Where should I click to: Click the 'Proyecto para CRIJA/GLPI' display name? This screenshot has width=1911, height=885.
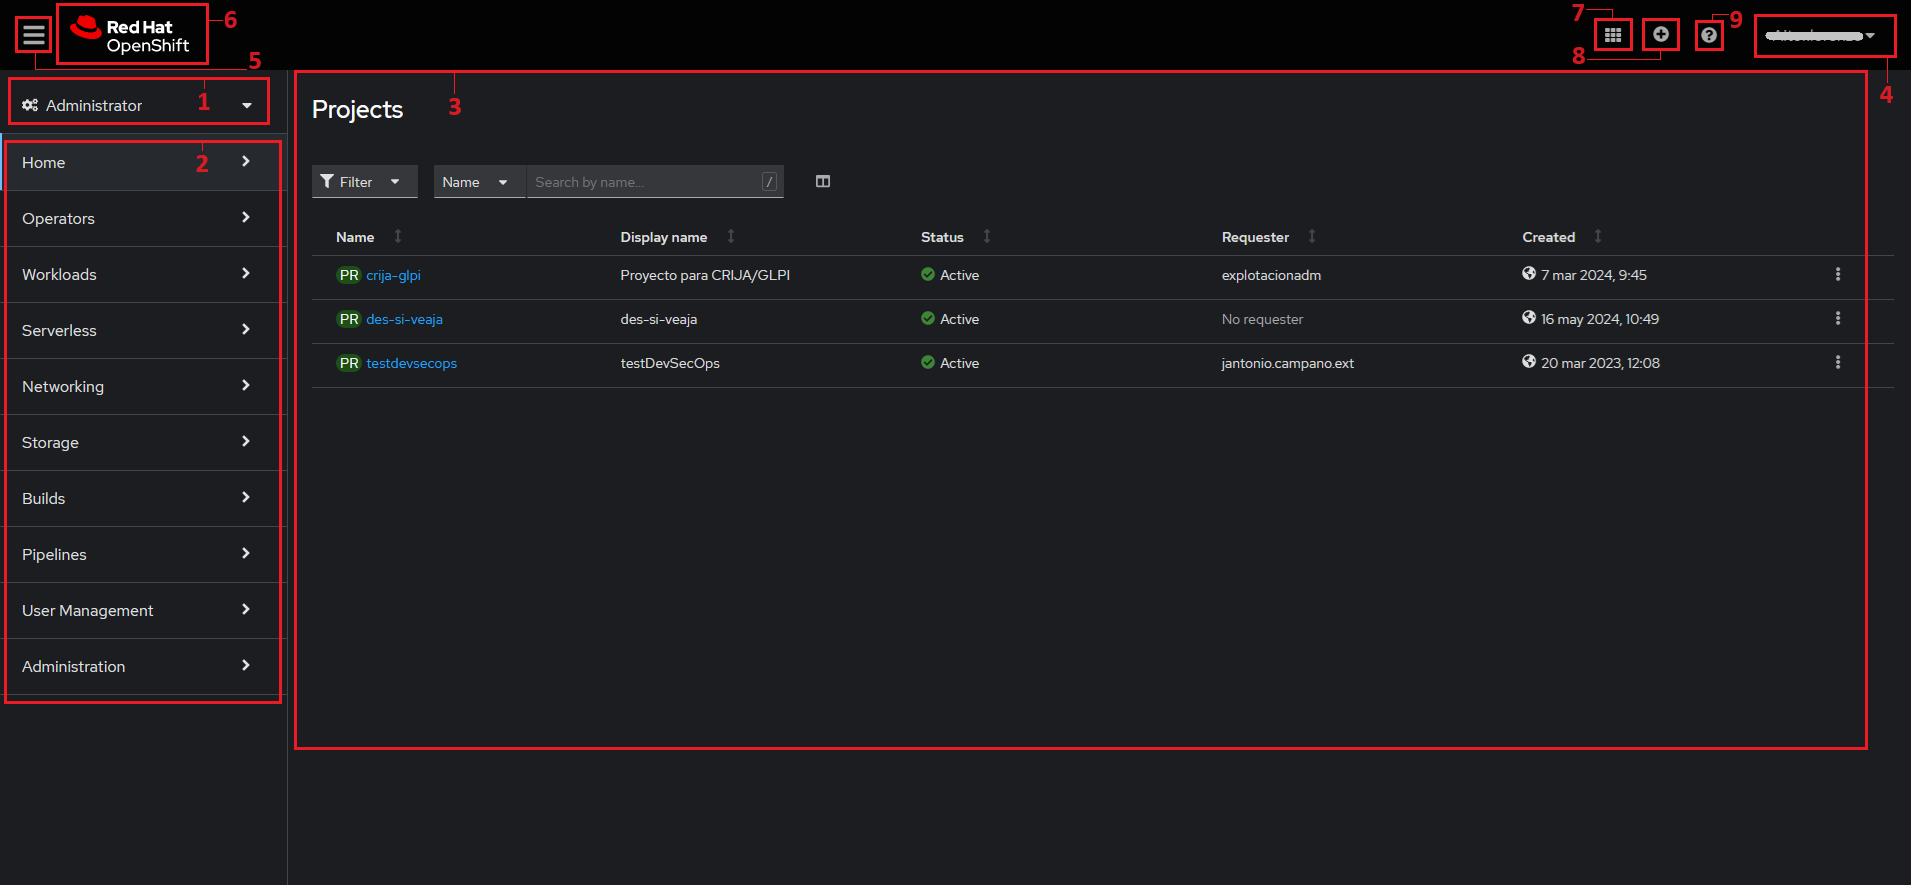point(705,275)
